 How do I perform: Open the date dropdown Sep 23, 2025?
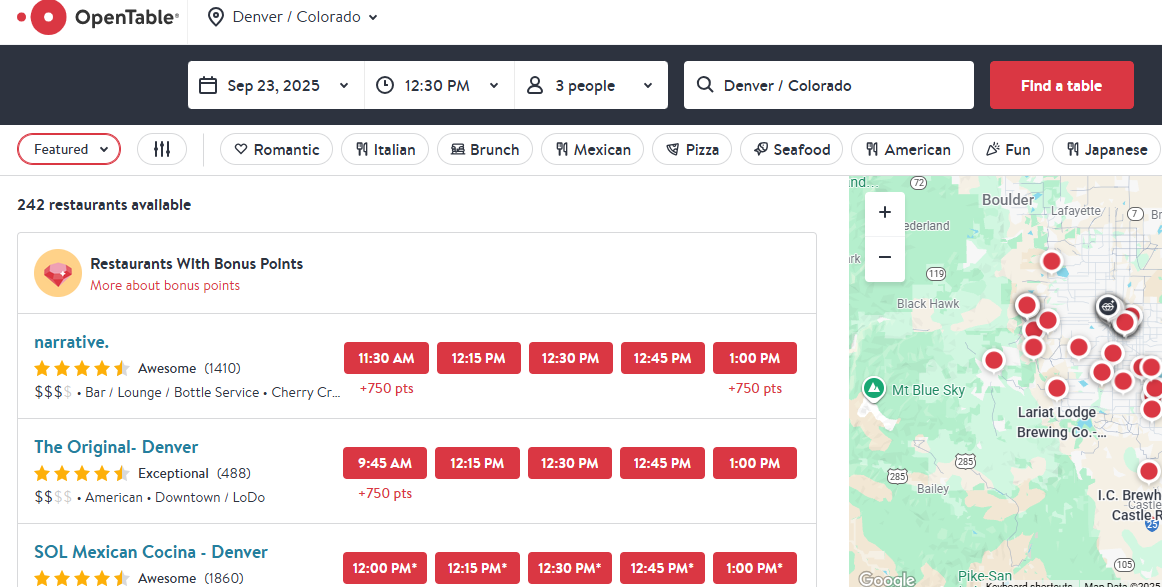point(276,85)
